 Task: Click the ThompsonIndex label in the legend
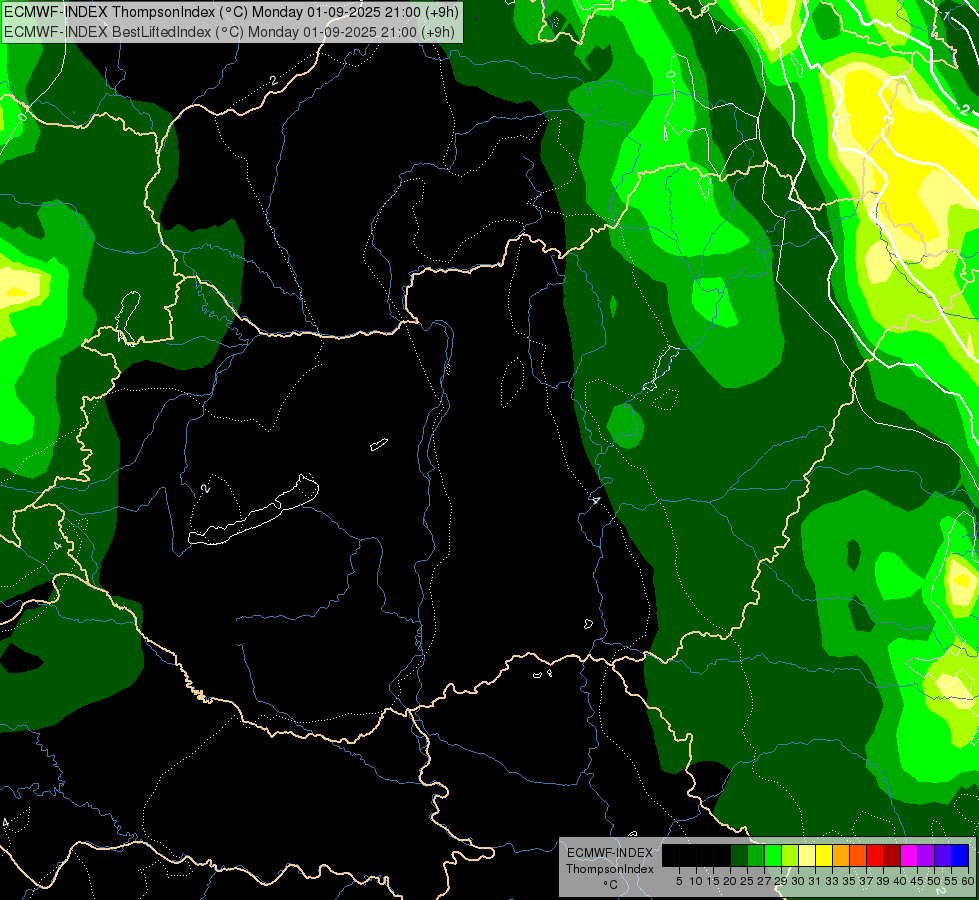tap(610, 869)
